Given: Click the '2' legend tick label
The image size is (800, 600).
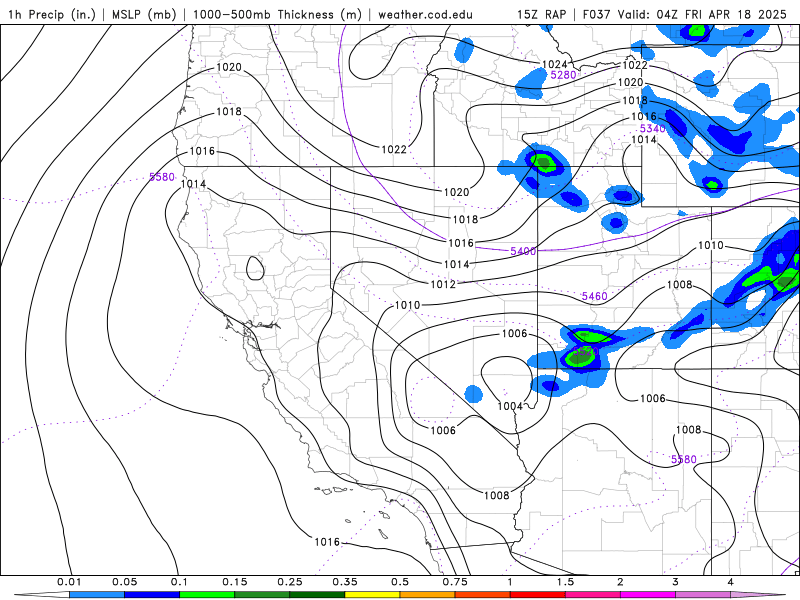Looking at the screenshot, I should [x=620, y=582].
